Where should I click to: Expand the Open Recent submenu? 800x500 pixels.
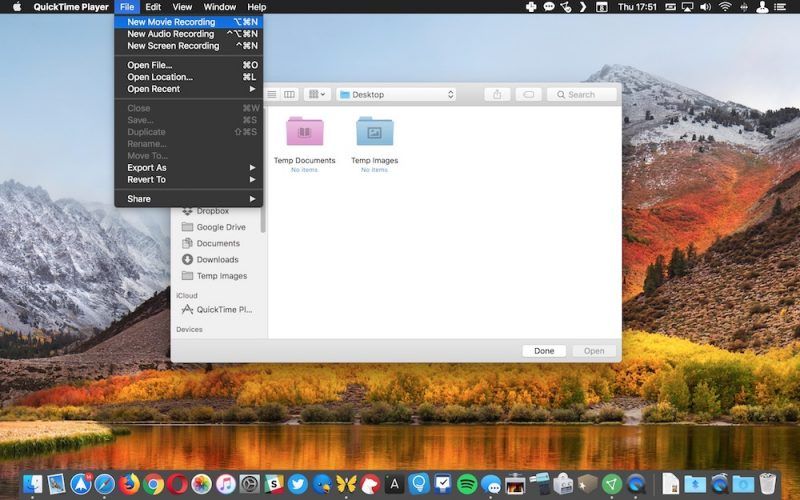point(154,89)
